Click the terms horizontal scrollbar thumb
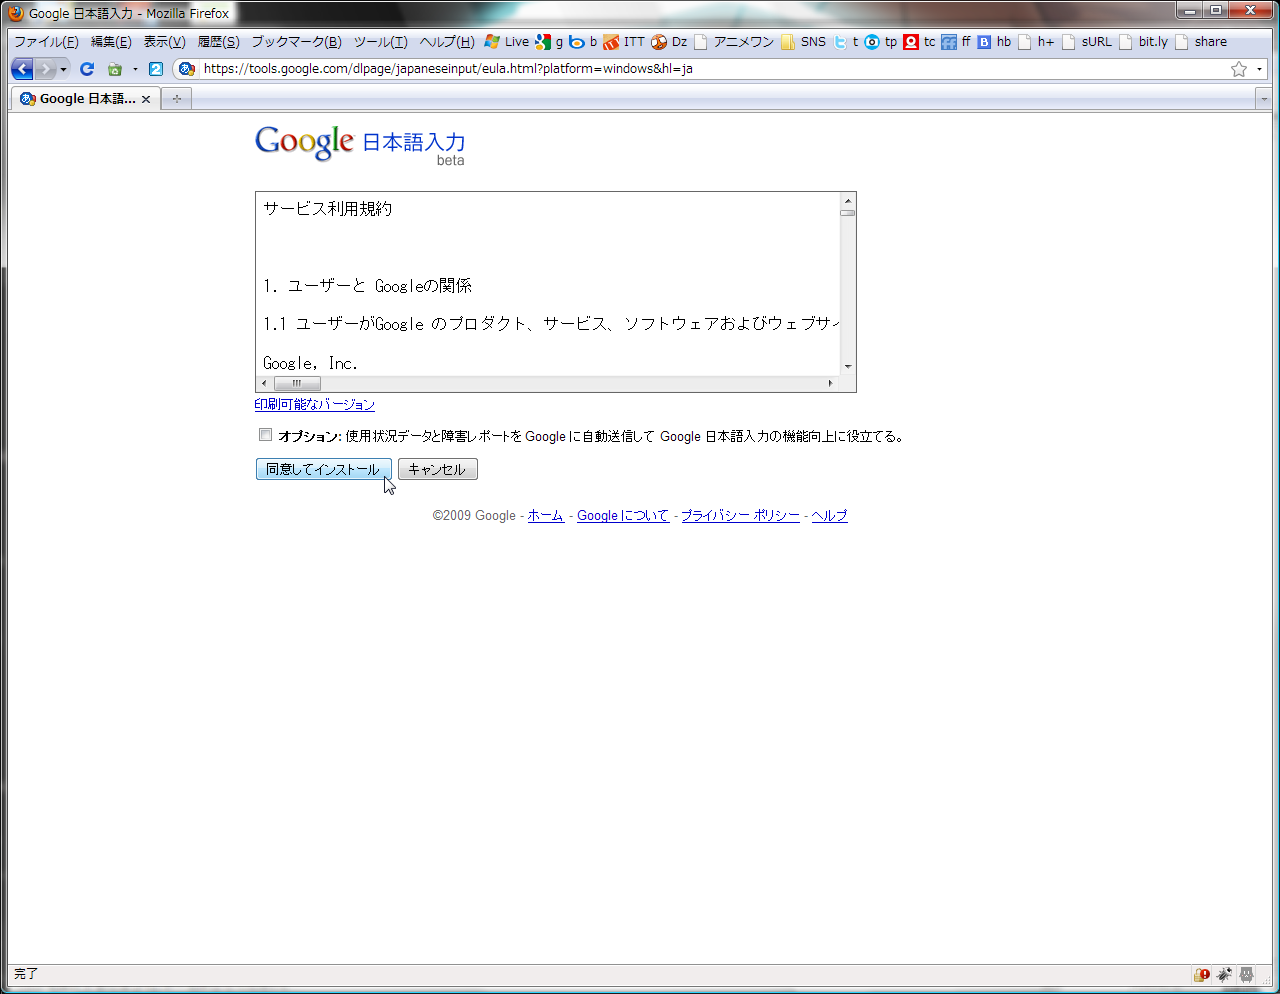Image resolution: width=1280 pixels, height=994 pixels. pyautogui.click(x=297, y=384)
